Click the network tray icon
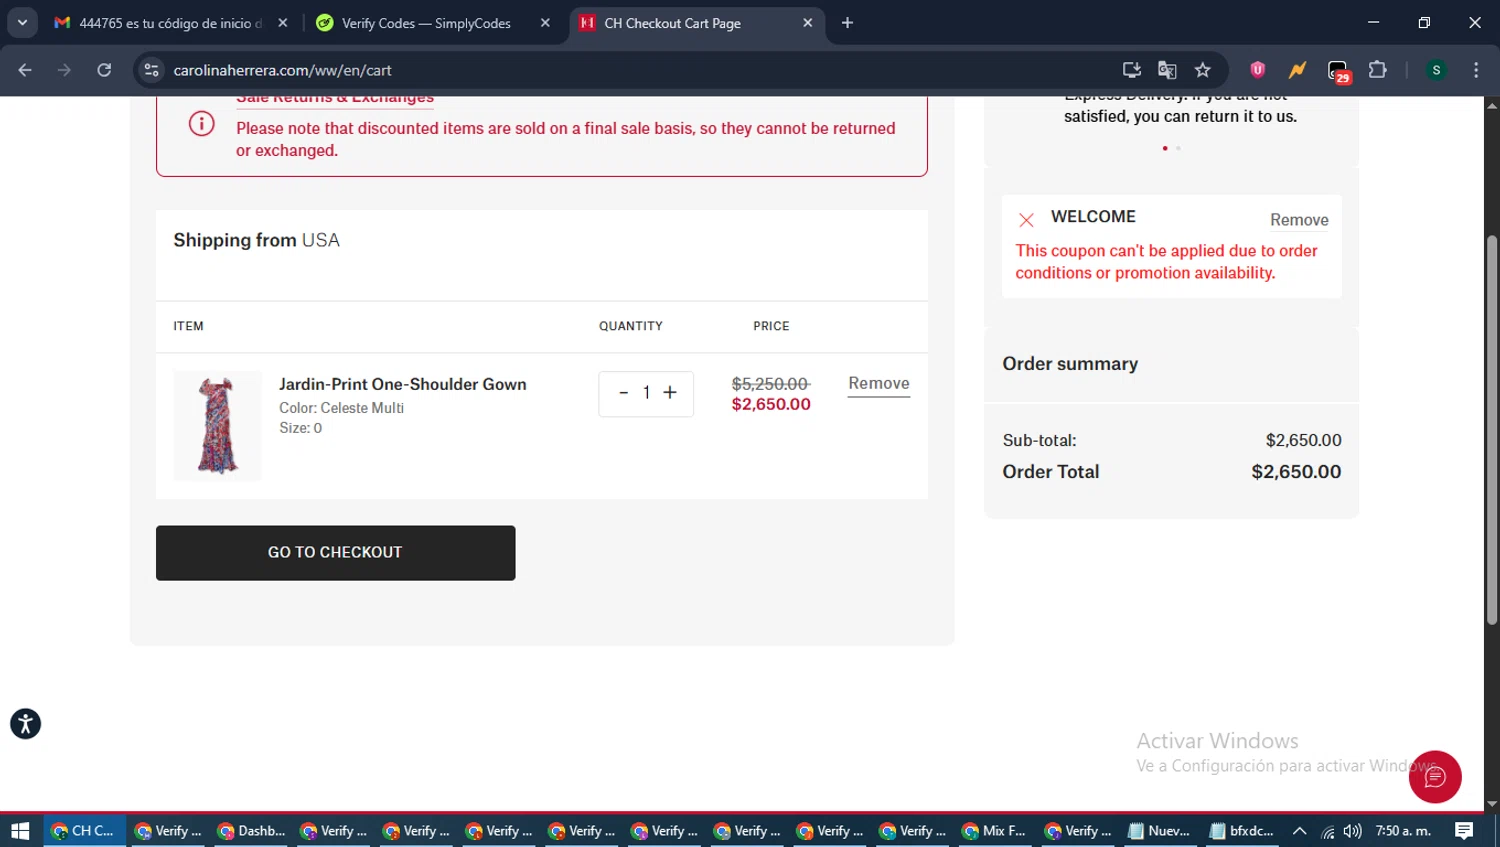 [1328, 831]
